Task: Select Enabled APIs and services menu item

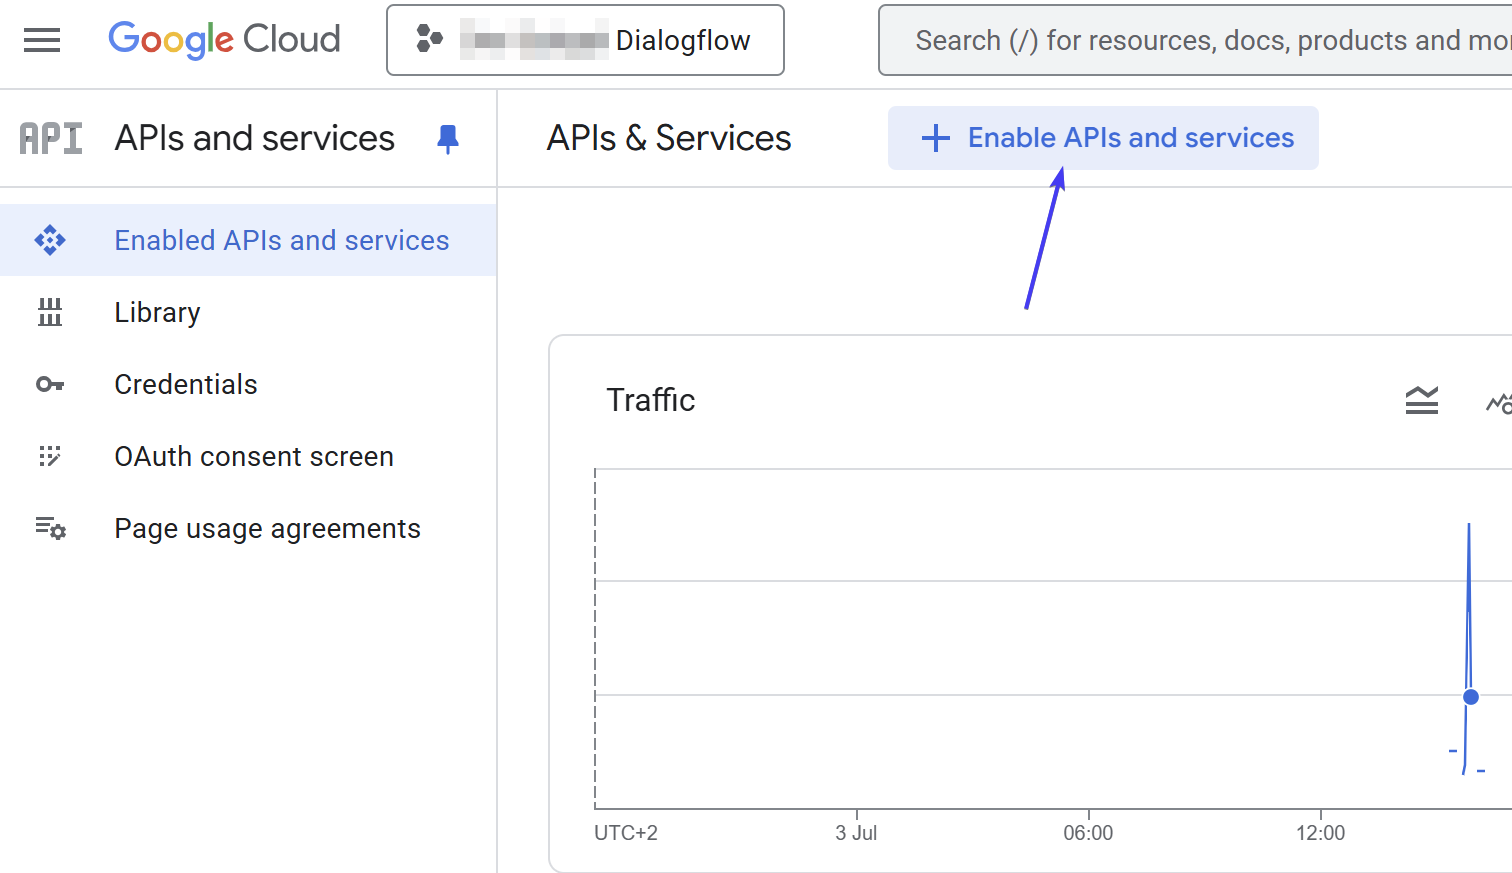Action: coord(281,241)
